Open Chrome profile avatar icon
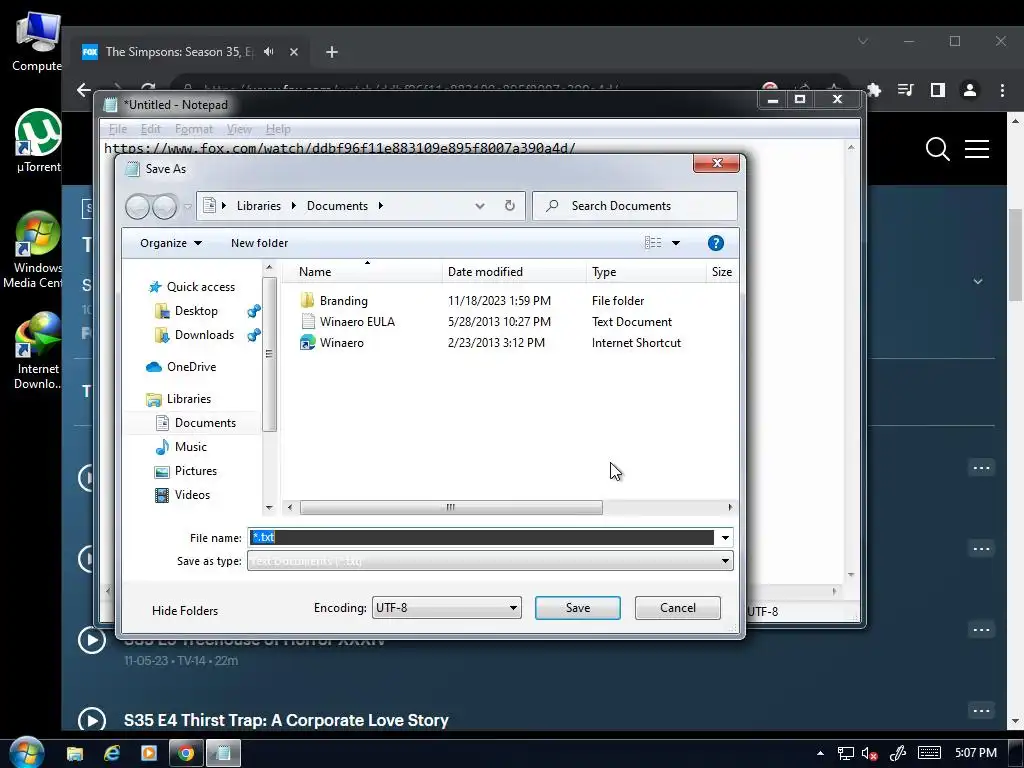The image size is (1024, 768). (x=970, y=89)
